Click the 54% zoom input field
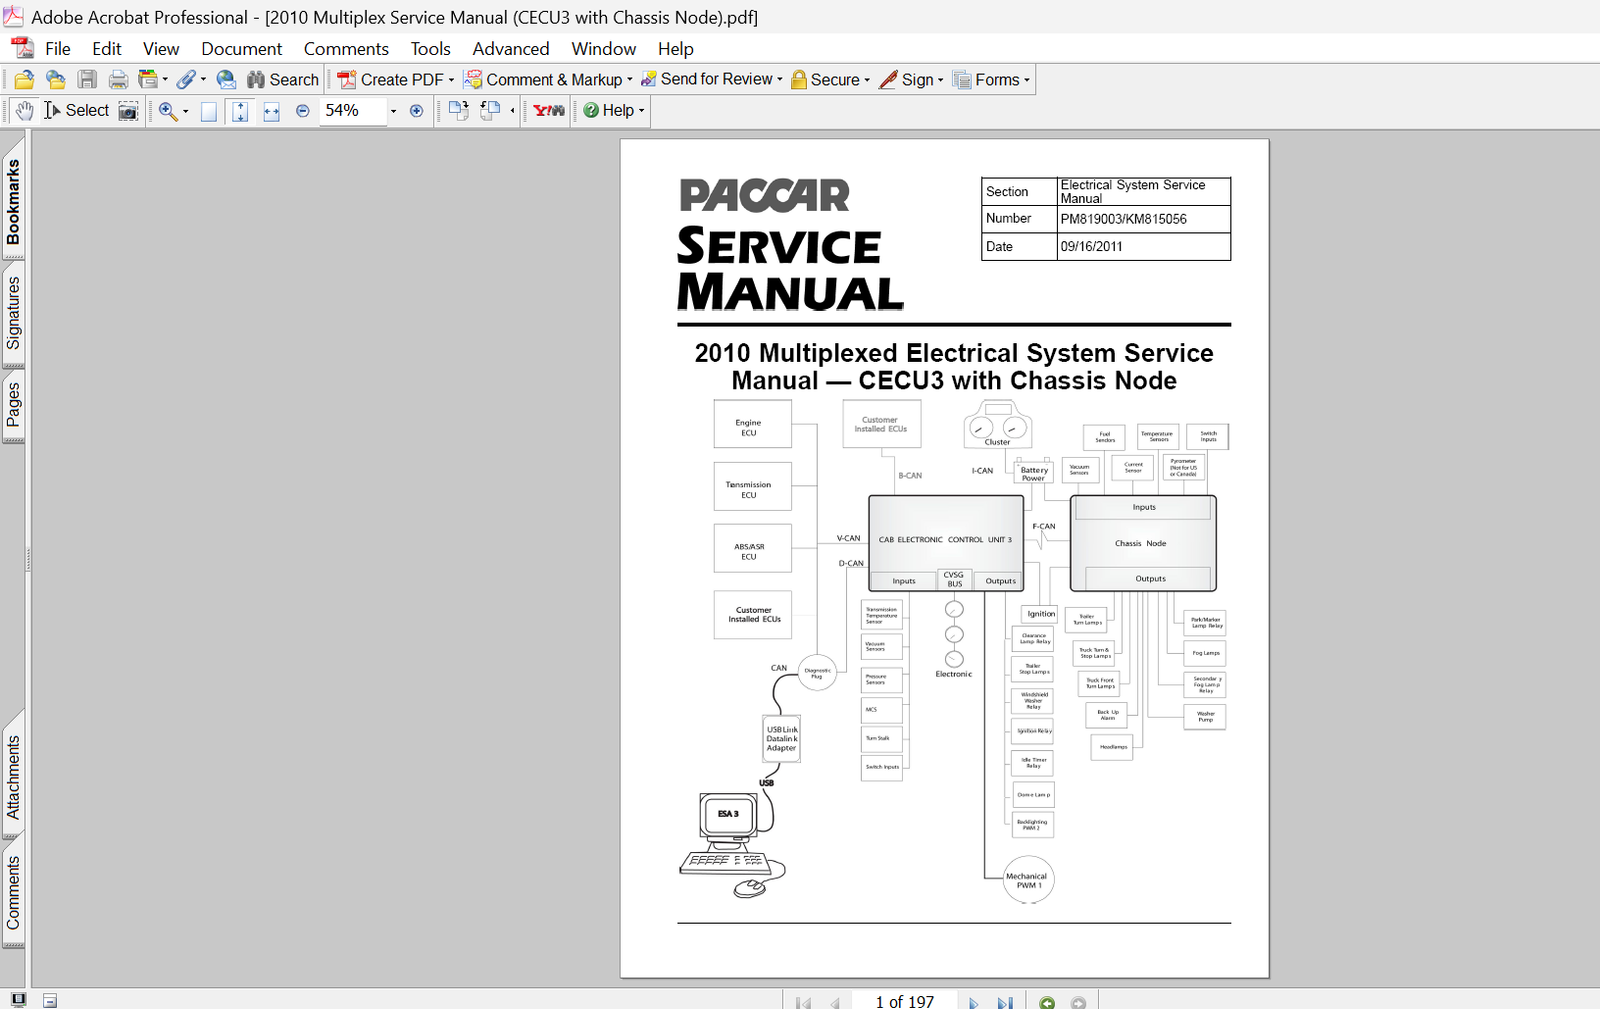The width and height of the screenshot is (1600, 1009). tap(353, 111)
